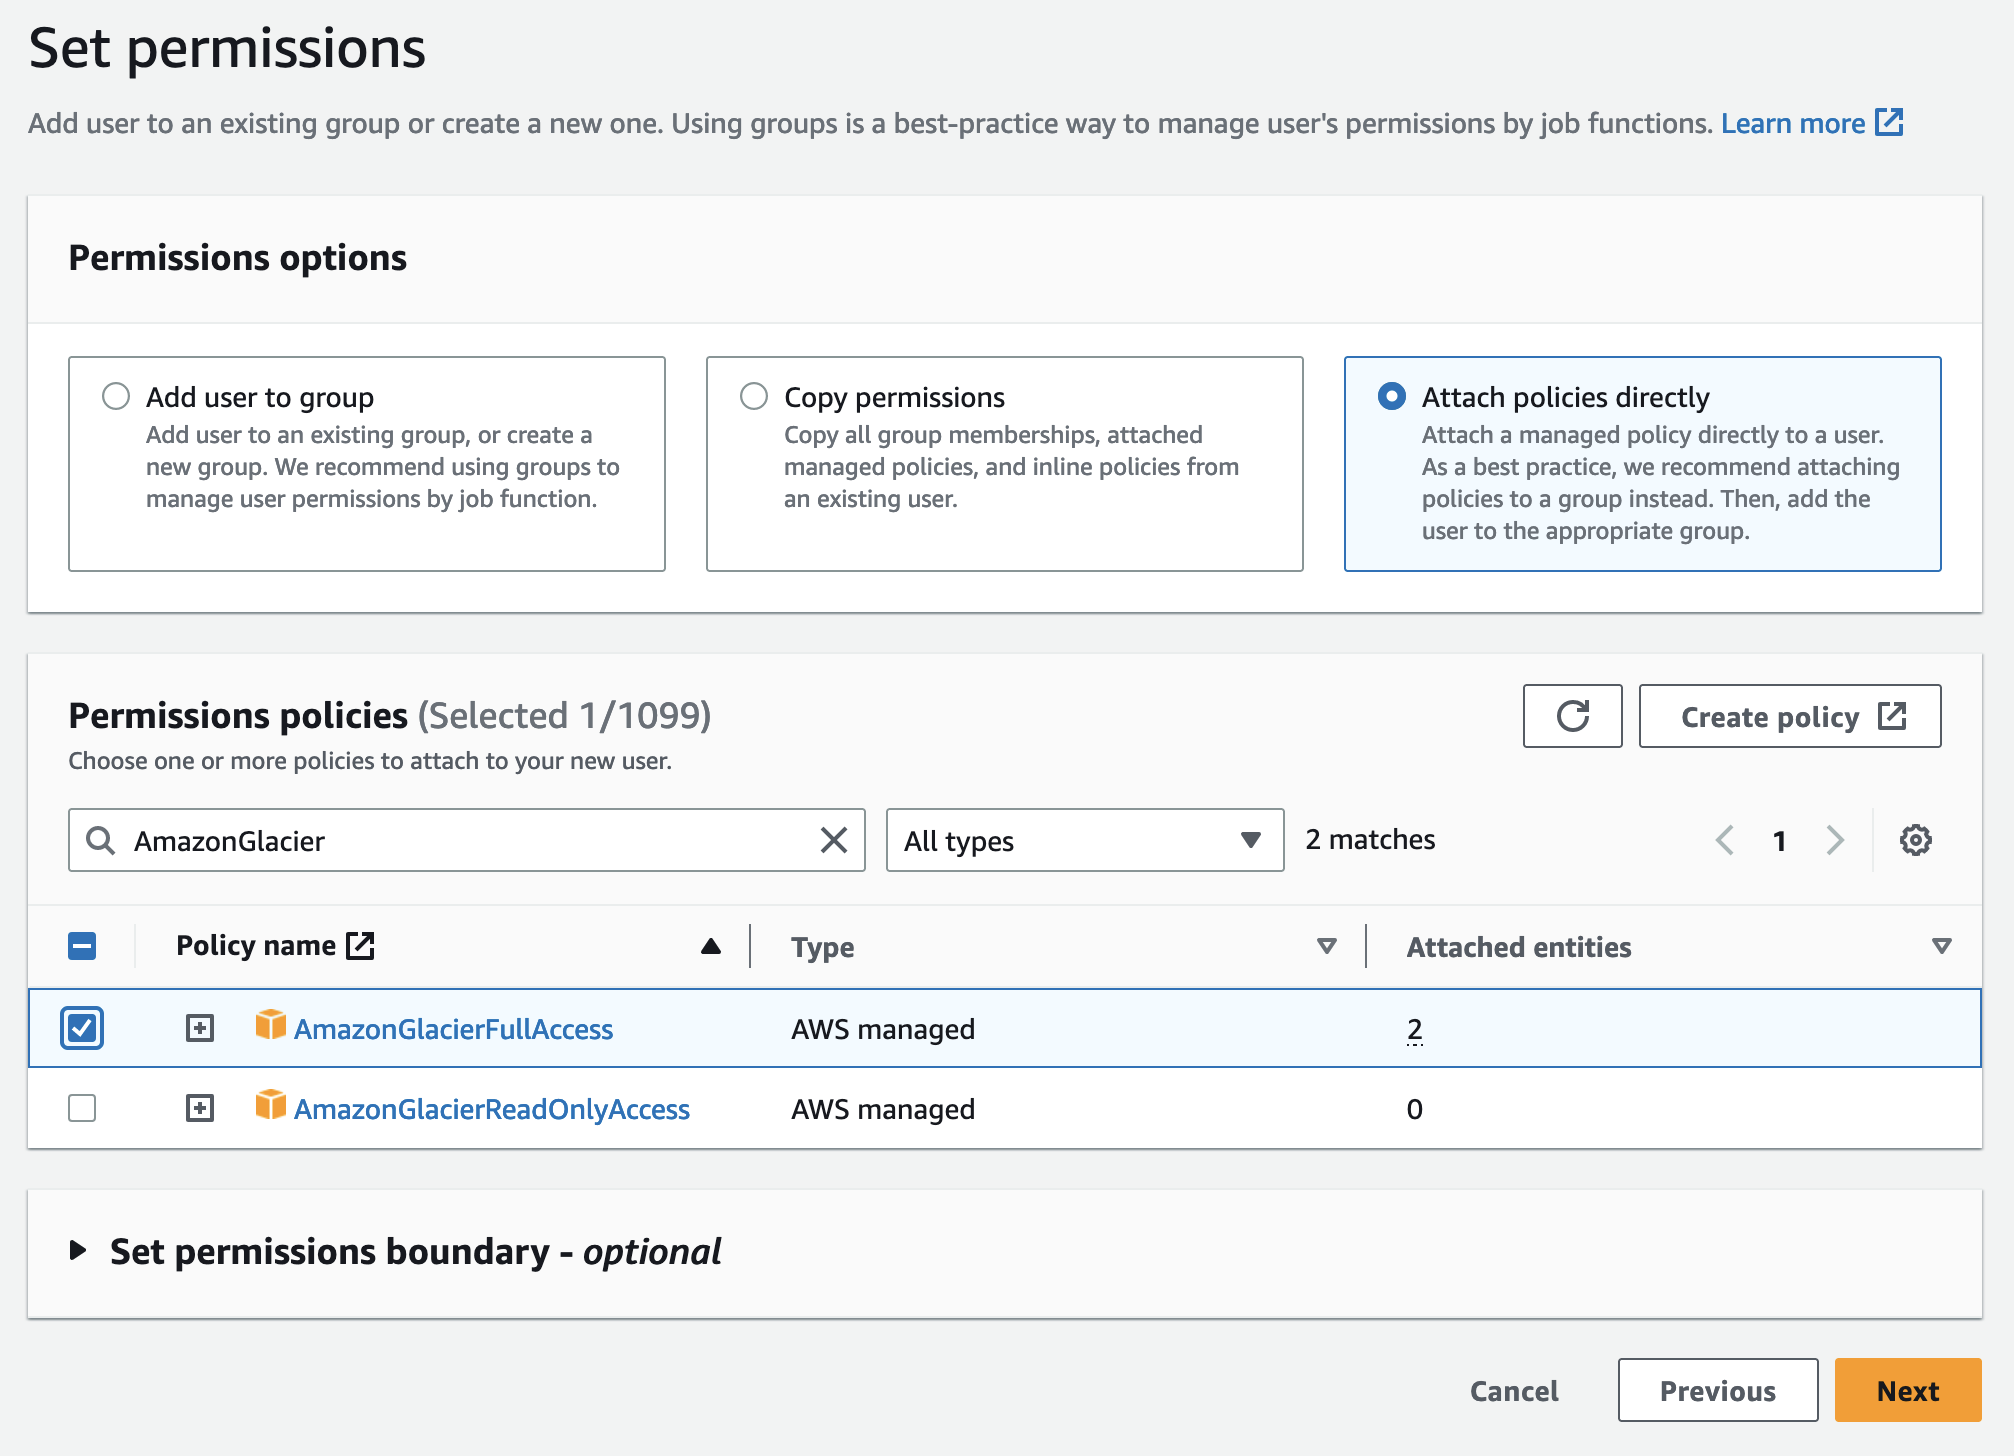Click the Previous button
The width and height of the screenshot is (2014, 1456).
tap(1718, 1390)
